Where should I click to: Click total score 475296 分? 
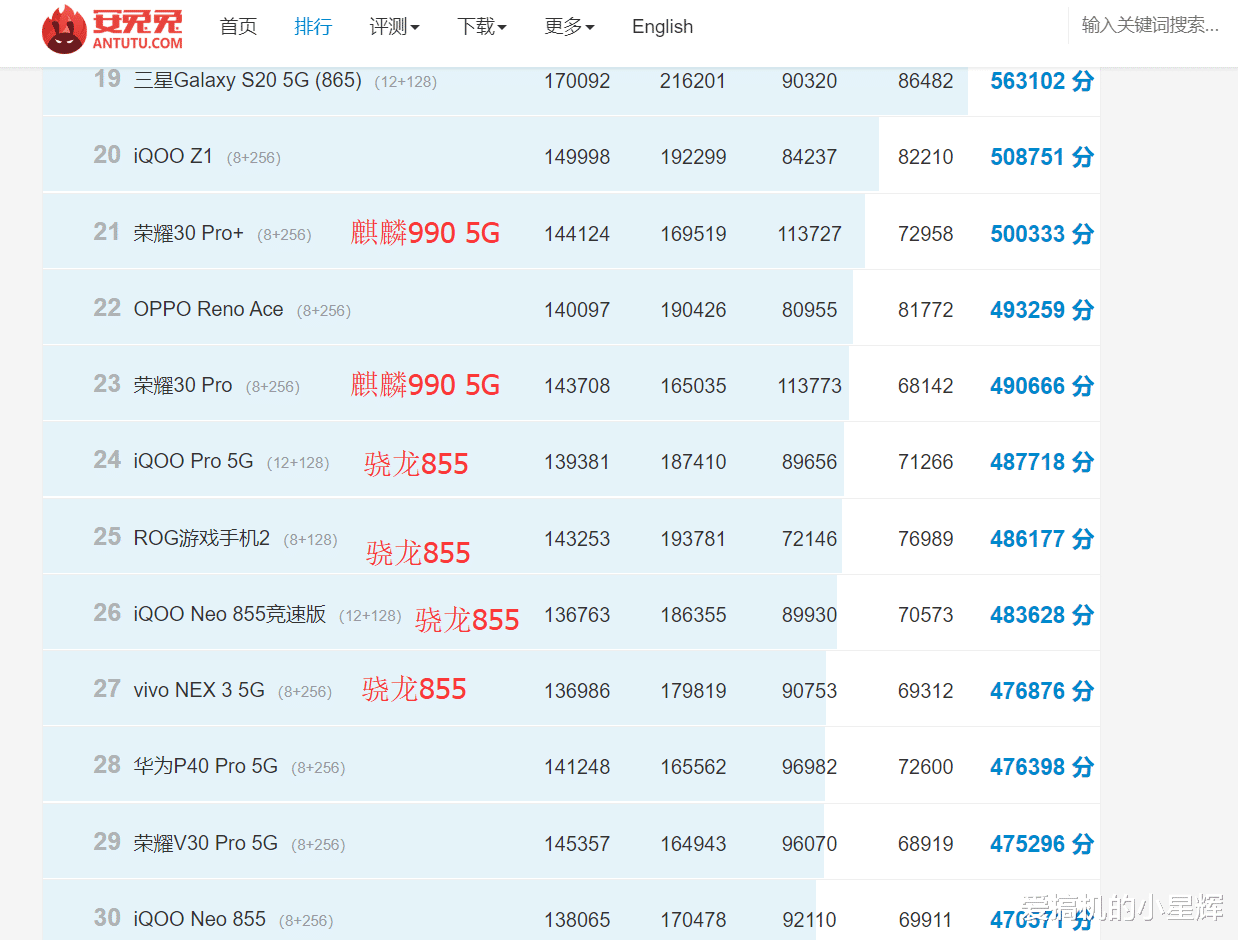pos(1042,844)
